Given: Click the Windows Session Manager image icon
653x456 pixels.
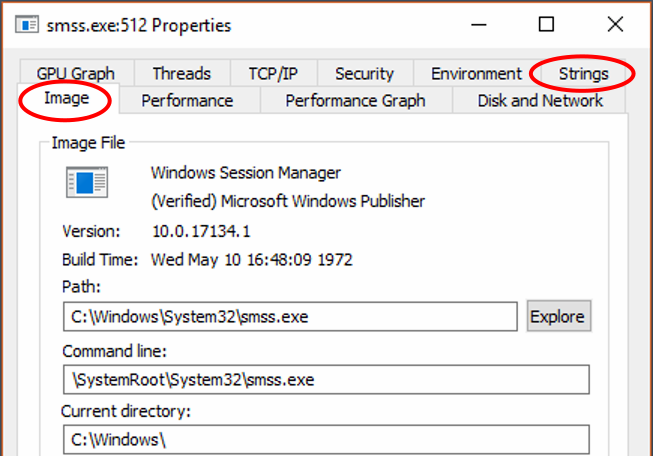Looking at the screenshot, I should pyautogui.click(x=87, y=183).
